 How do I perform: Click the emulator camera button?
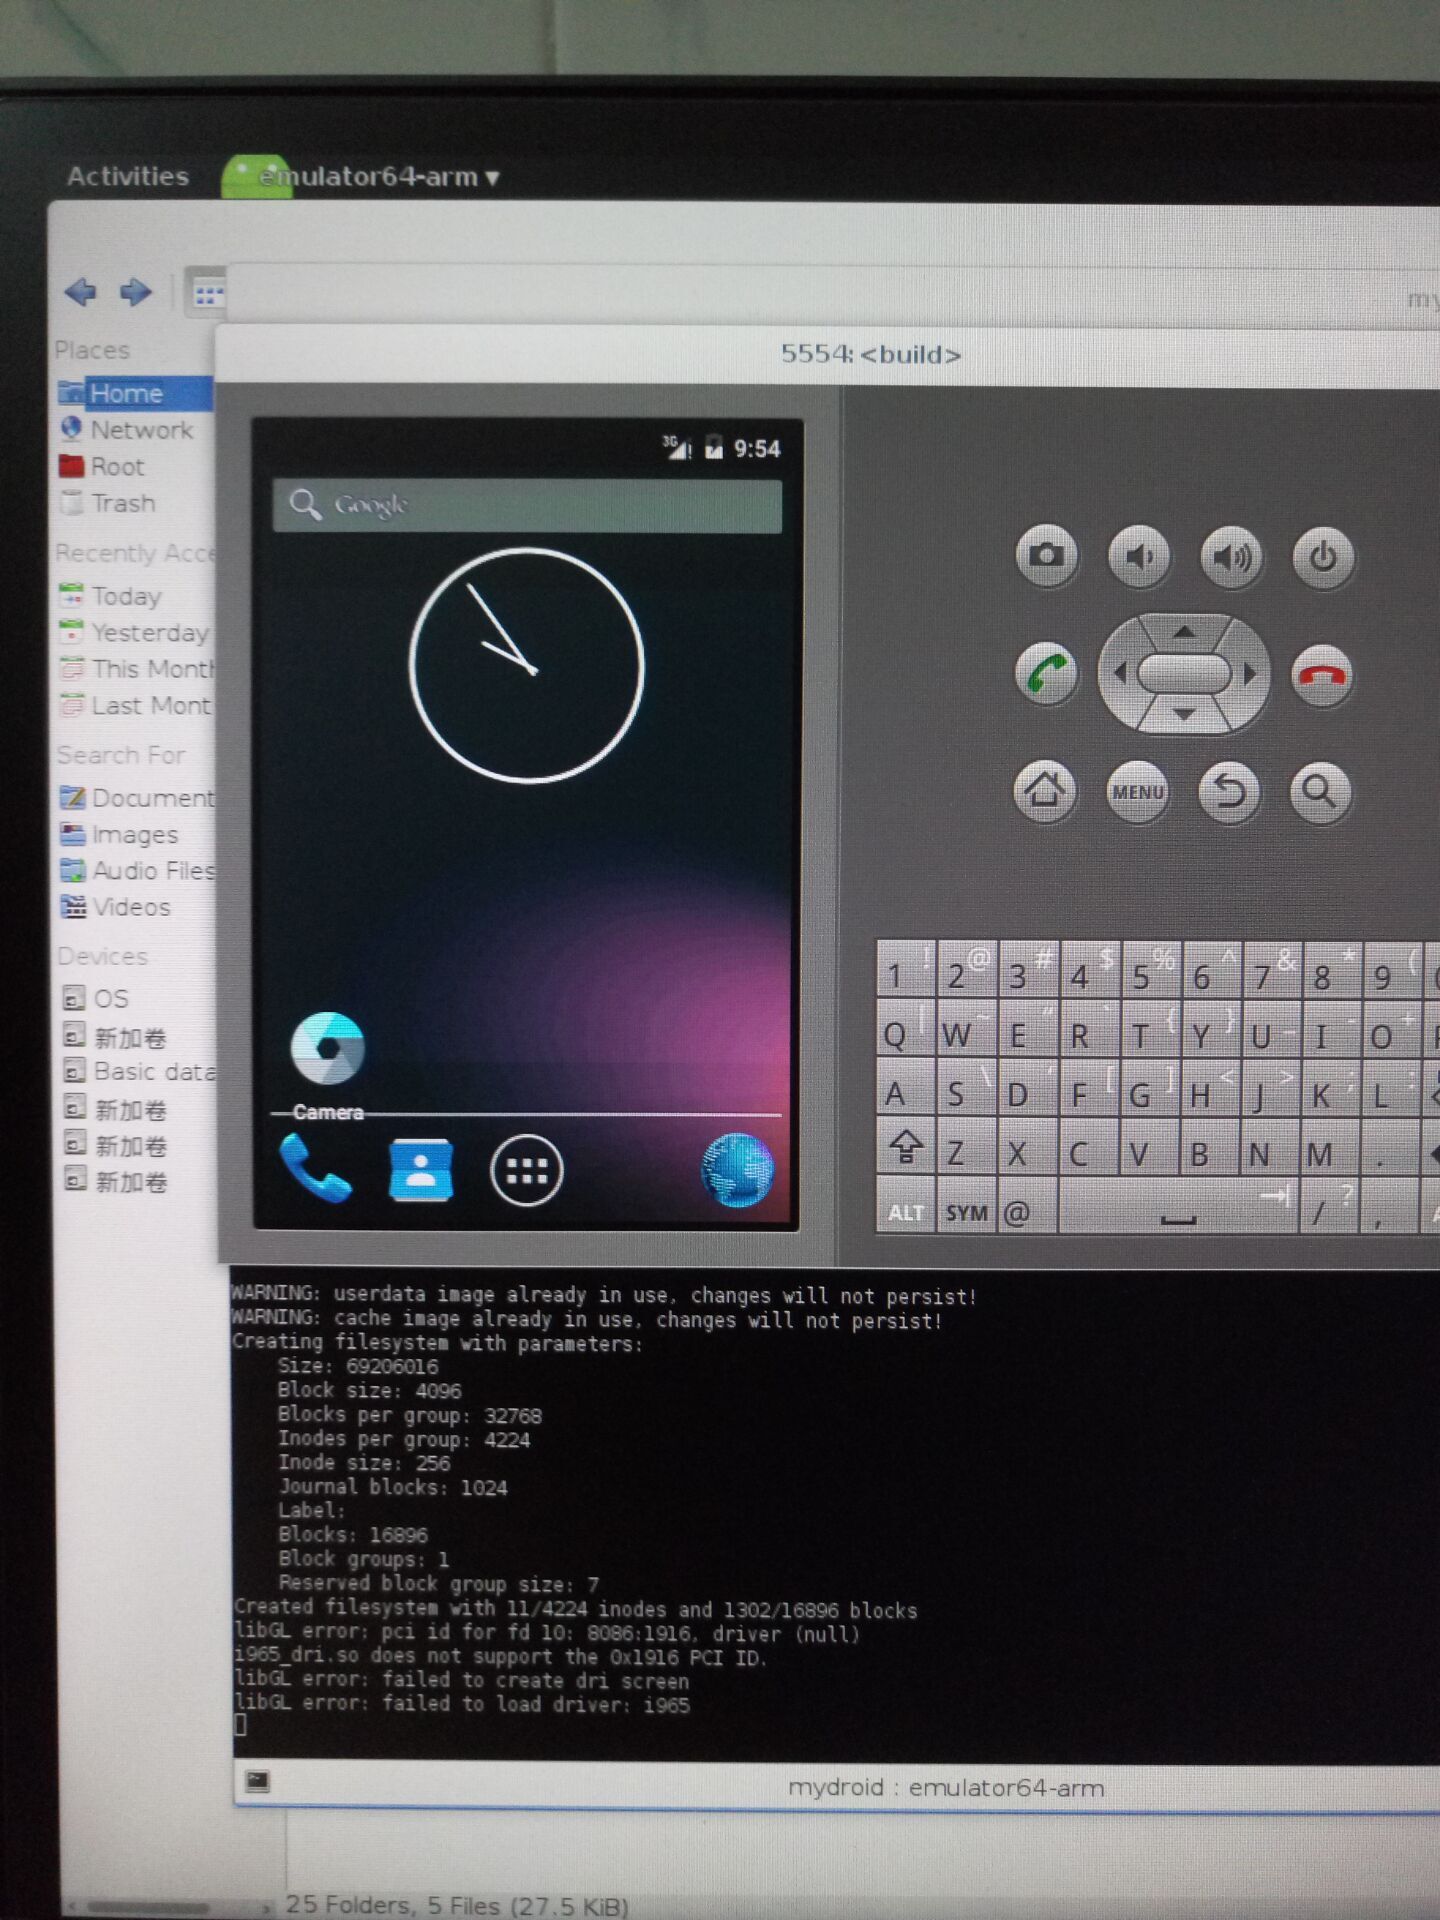coord(1046,555)
